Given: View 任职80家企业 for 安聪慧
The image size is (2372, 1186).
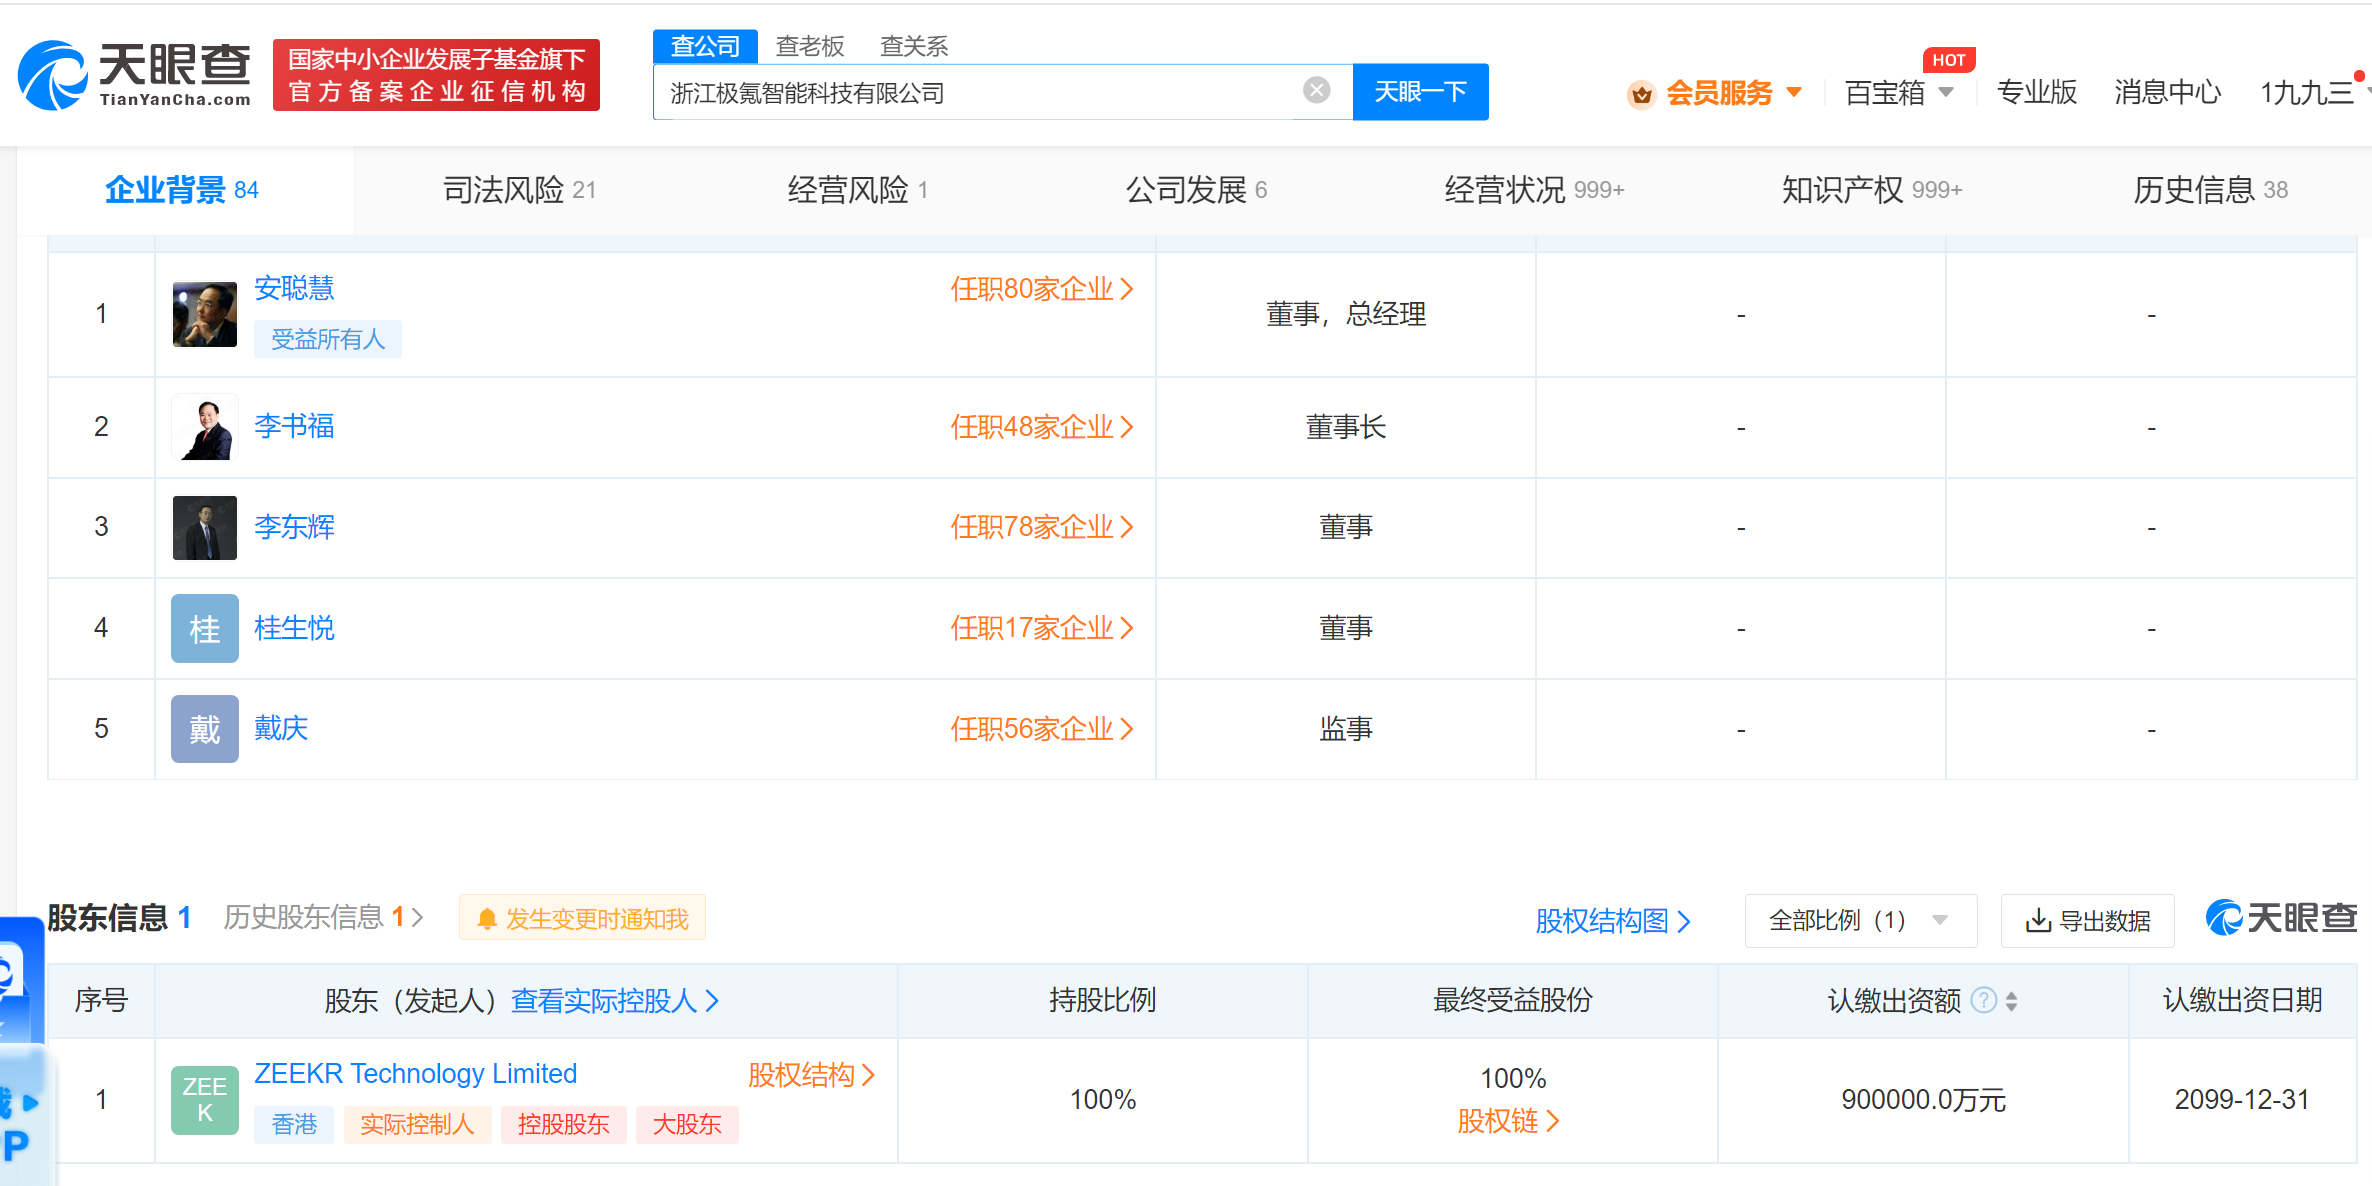Looking at the screenshot, I should pos(1041,289).
